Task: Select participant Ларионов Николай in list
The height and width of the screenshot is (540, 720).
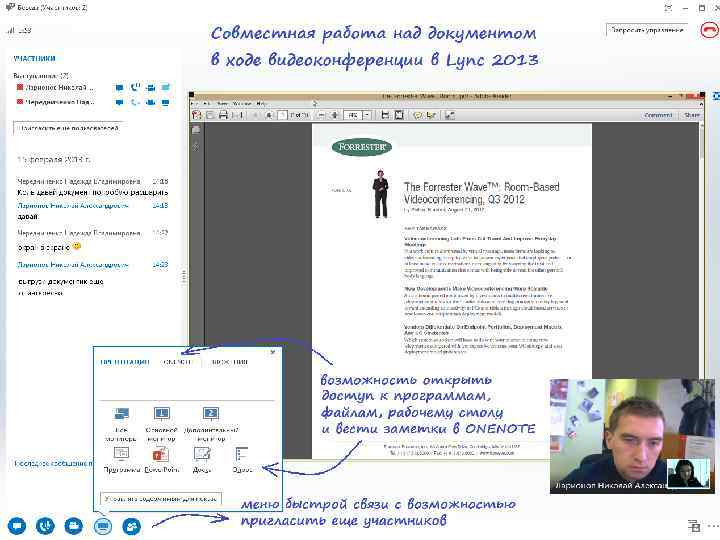Action: (x=55, y=87)
